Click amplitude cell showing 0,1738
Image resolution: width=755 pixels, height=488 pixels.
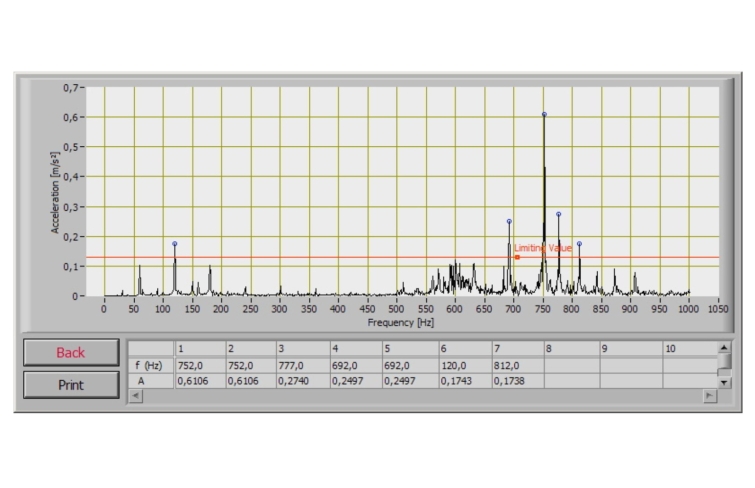tap(515, 381)
